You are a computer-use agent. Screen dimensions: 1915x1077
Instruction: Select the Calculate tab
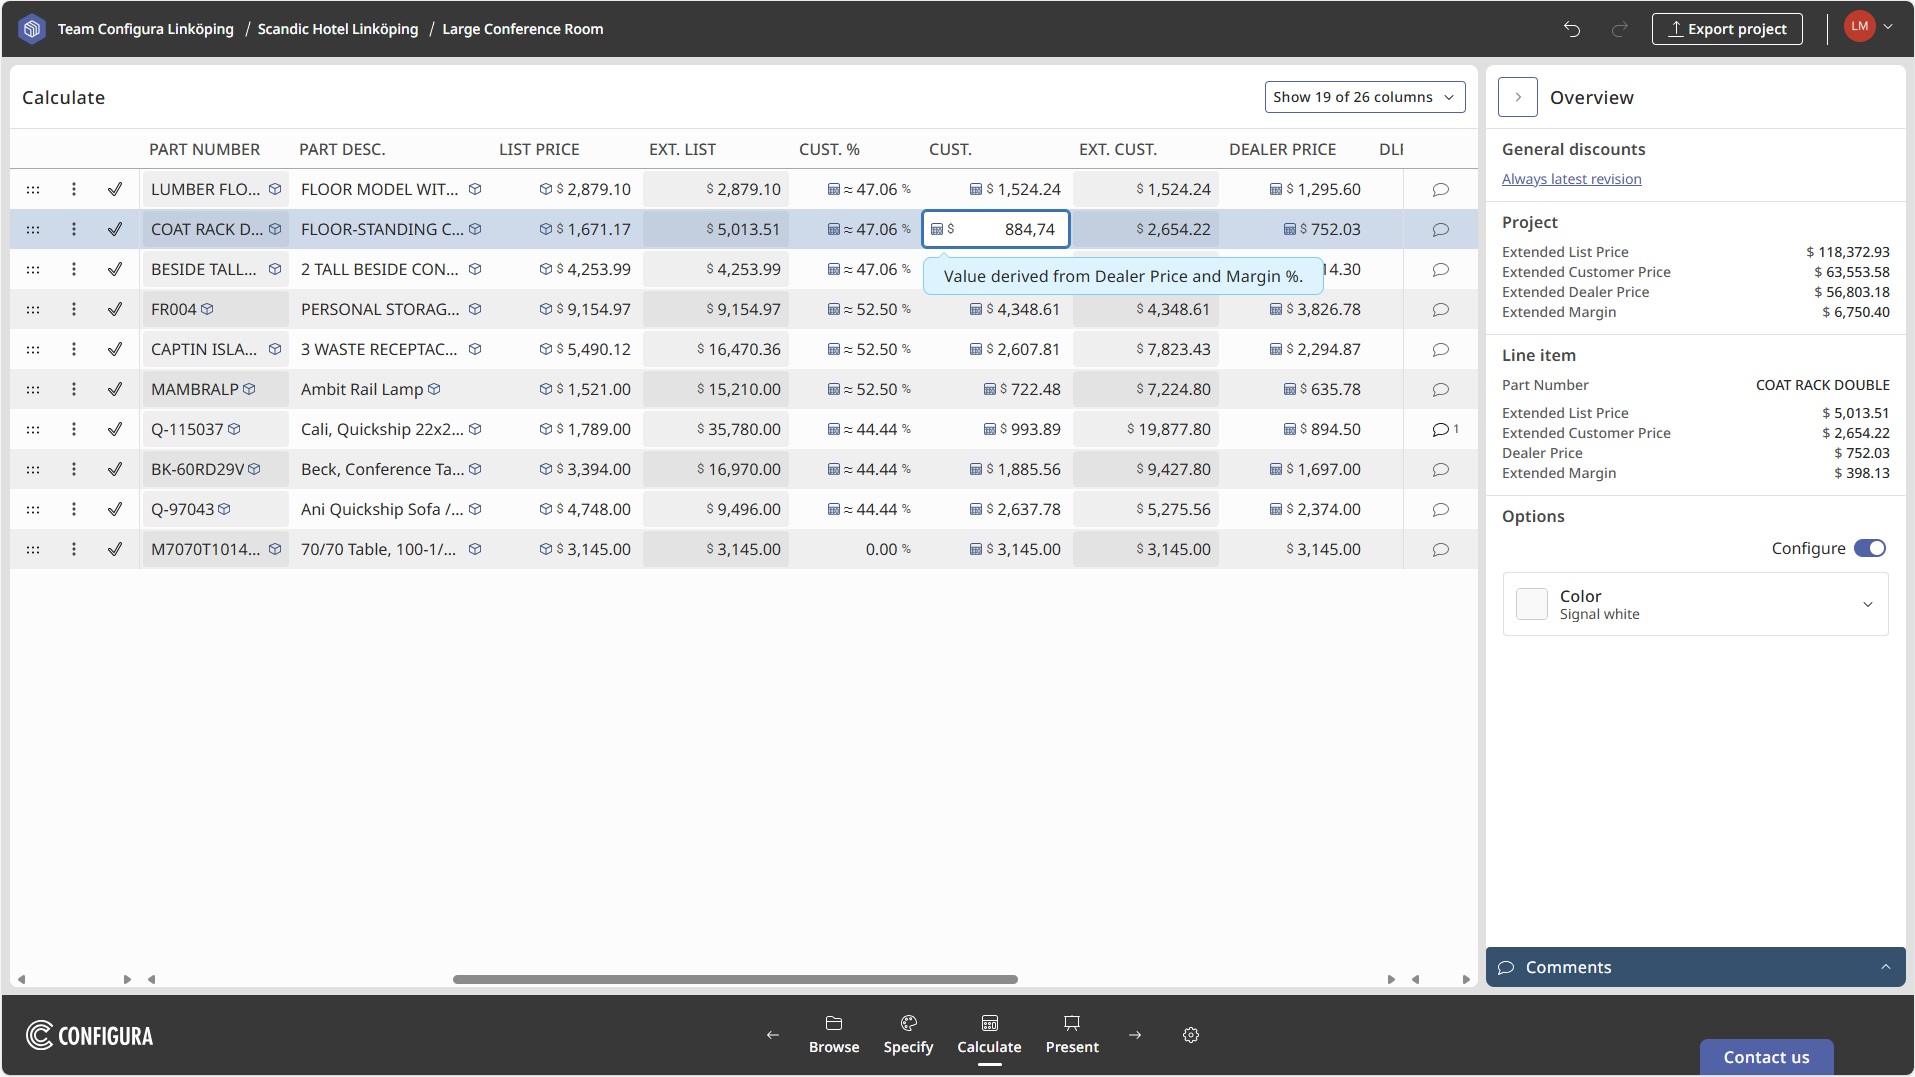pyautogui.click(x=989, y=1035)
